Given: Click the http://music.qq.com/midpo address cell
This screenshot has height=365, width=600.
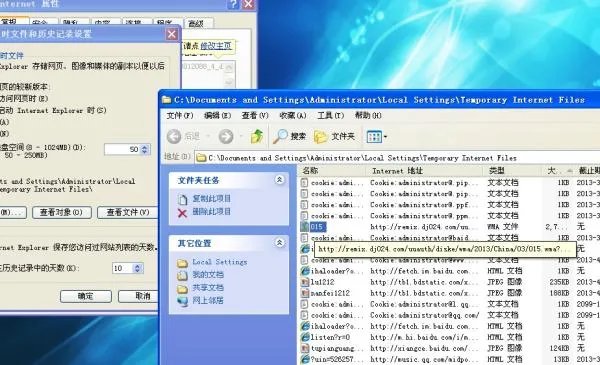Looking at the screenshot, I should 424,360.
